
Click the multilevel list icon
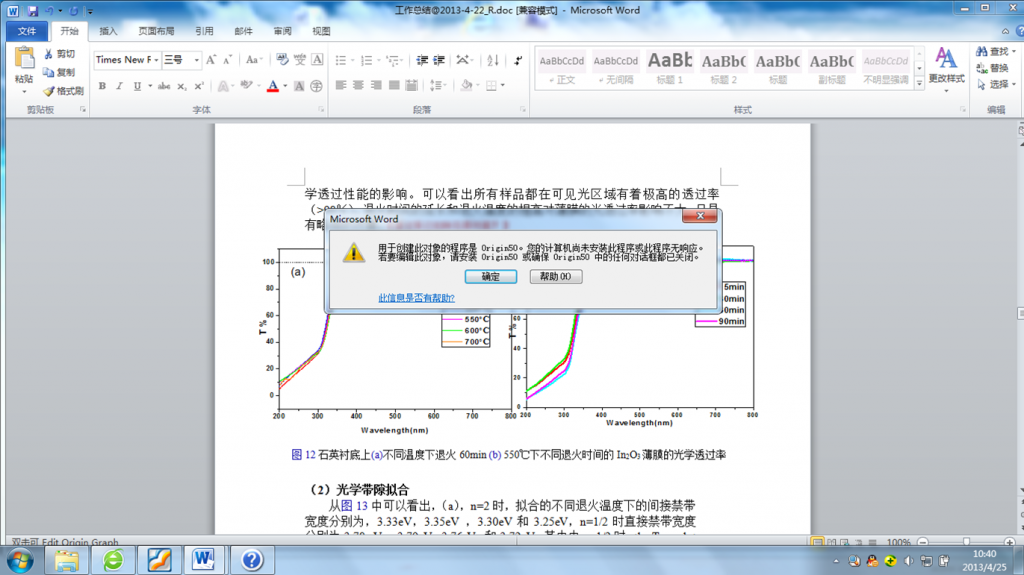coord(392,60)
